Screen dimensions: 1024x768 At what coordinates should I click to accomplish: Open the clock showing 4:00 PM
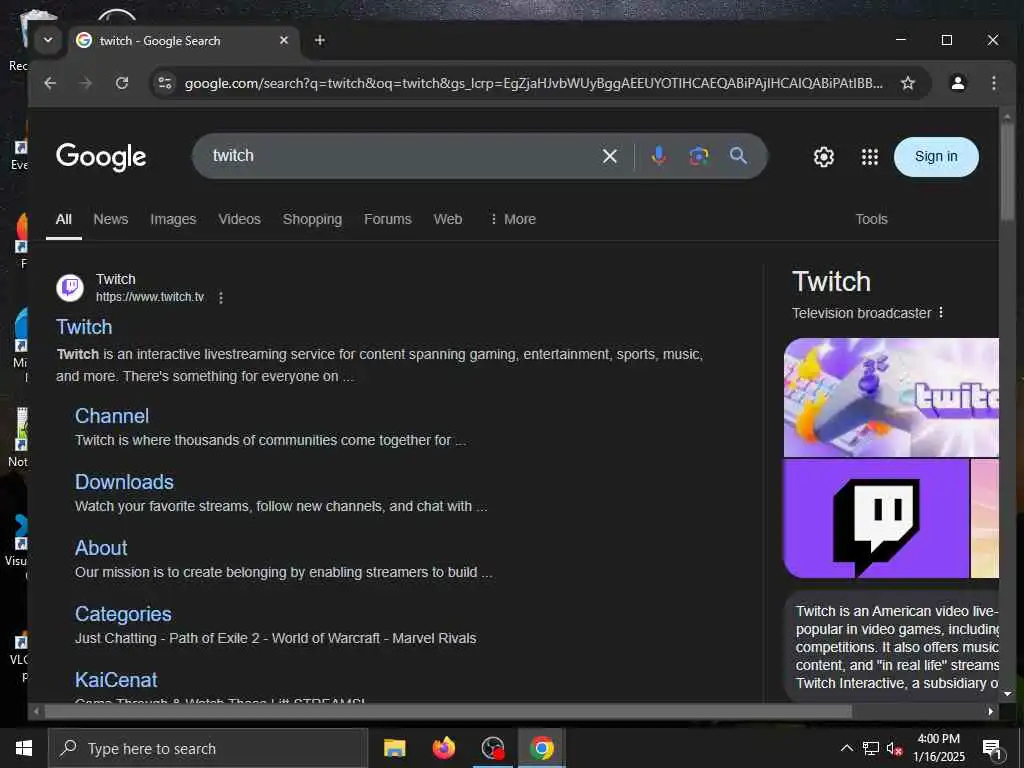(x=938, y=748)
